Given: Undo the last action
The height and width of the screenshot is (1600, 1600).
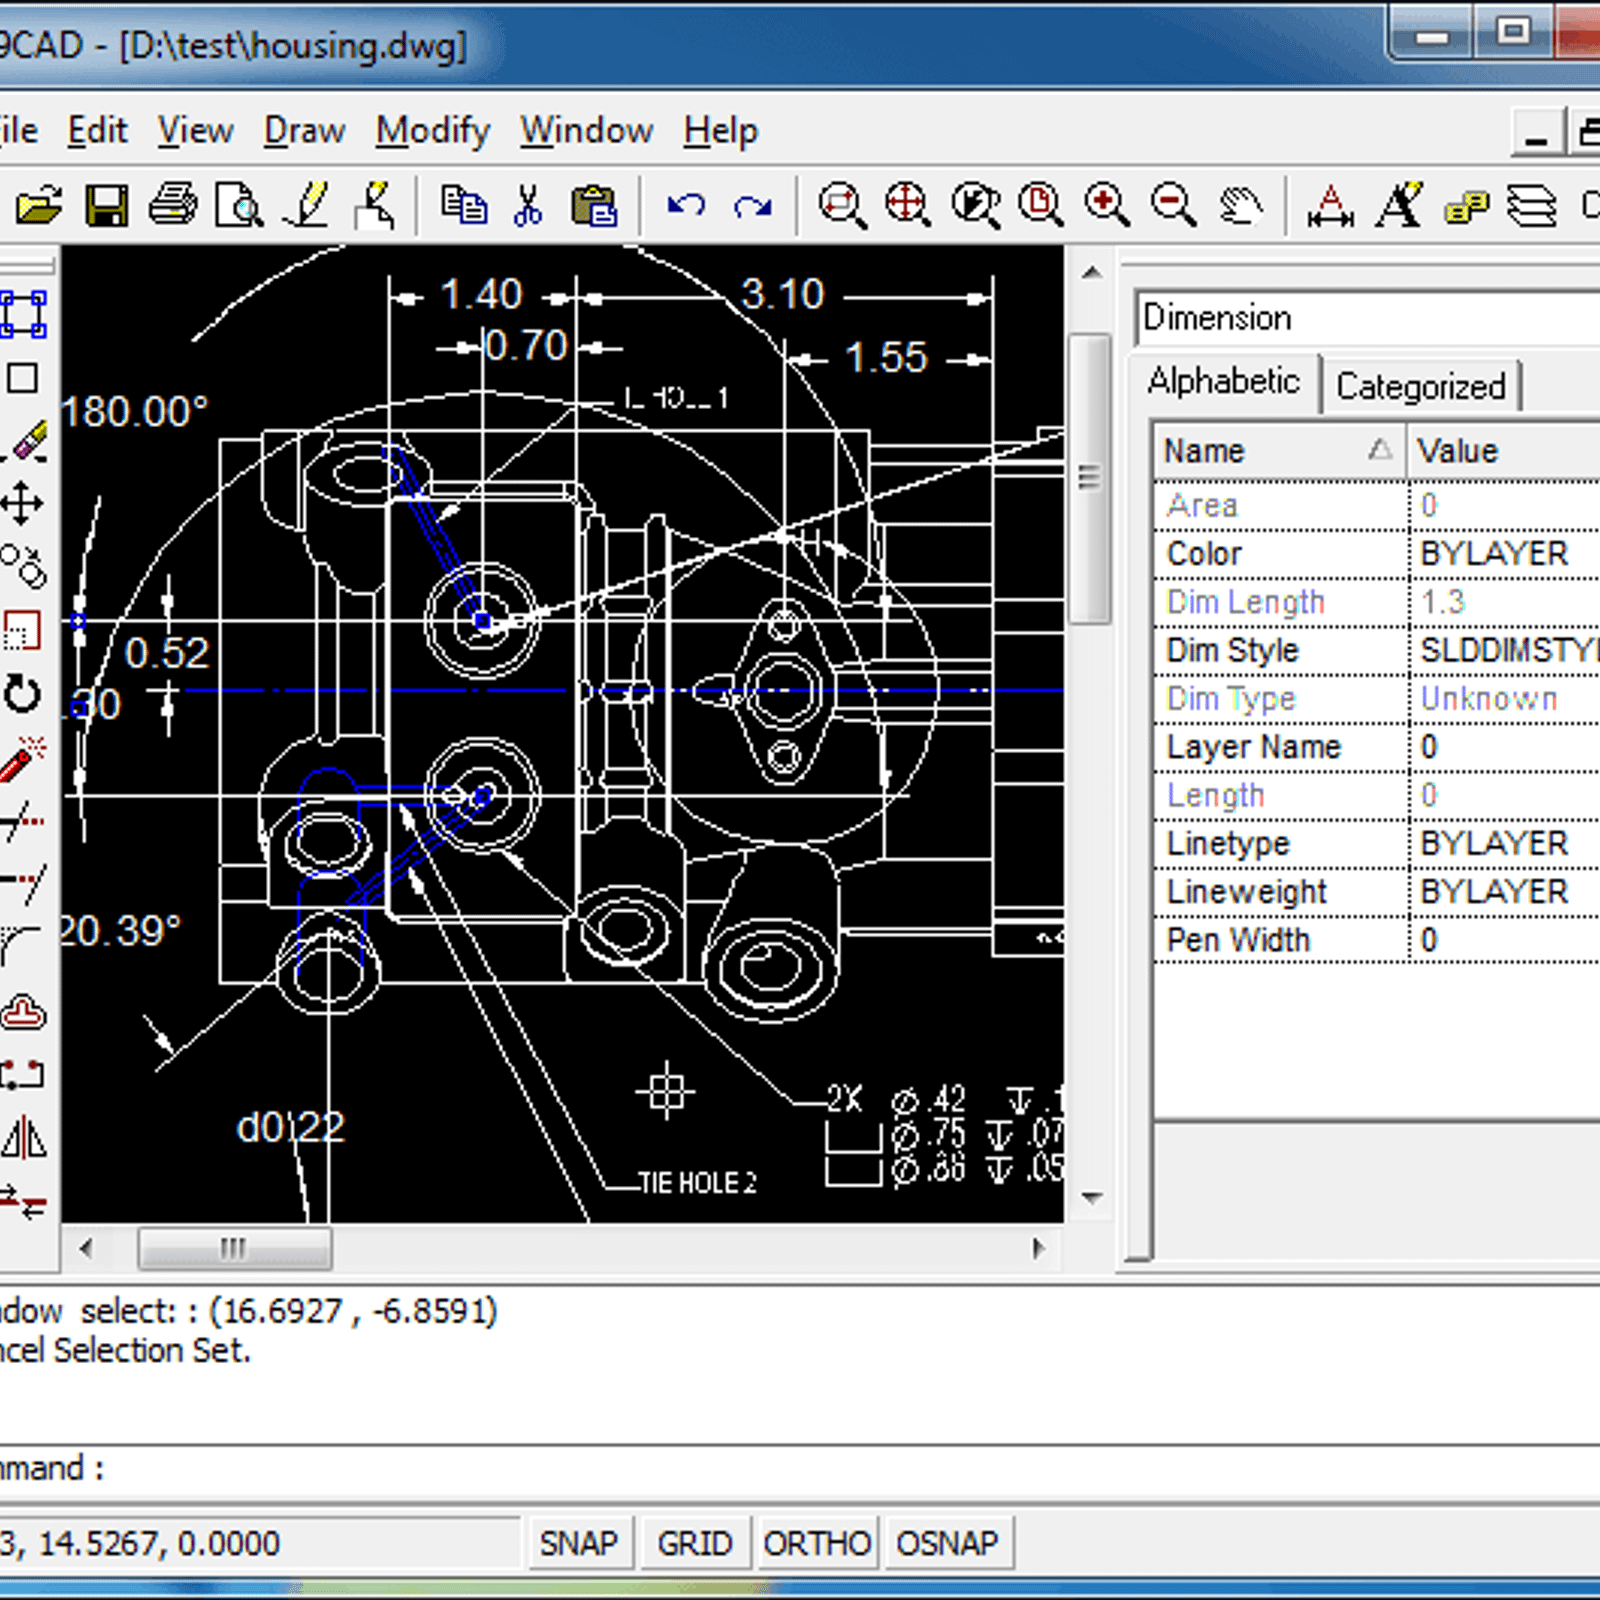Looking at the screenshot, I should [x=685, y=205].
